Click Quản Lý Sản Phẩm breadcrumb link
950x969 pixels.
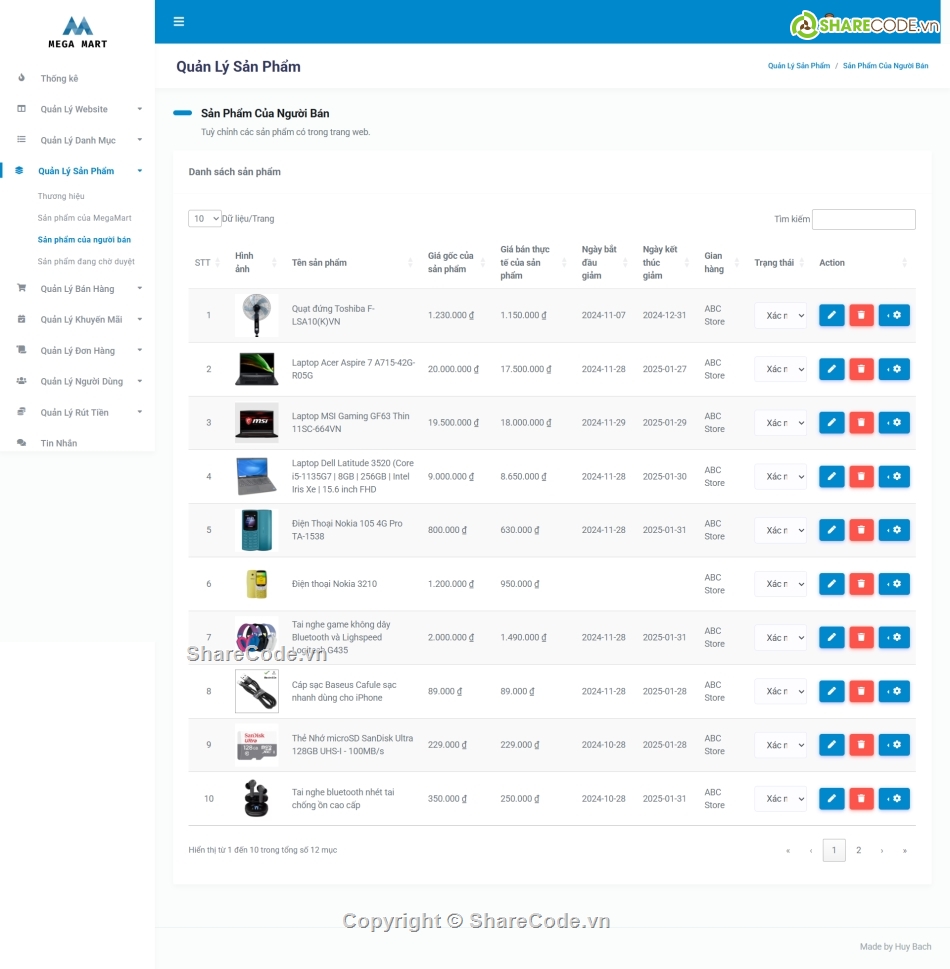(798, 66)
